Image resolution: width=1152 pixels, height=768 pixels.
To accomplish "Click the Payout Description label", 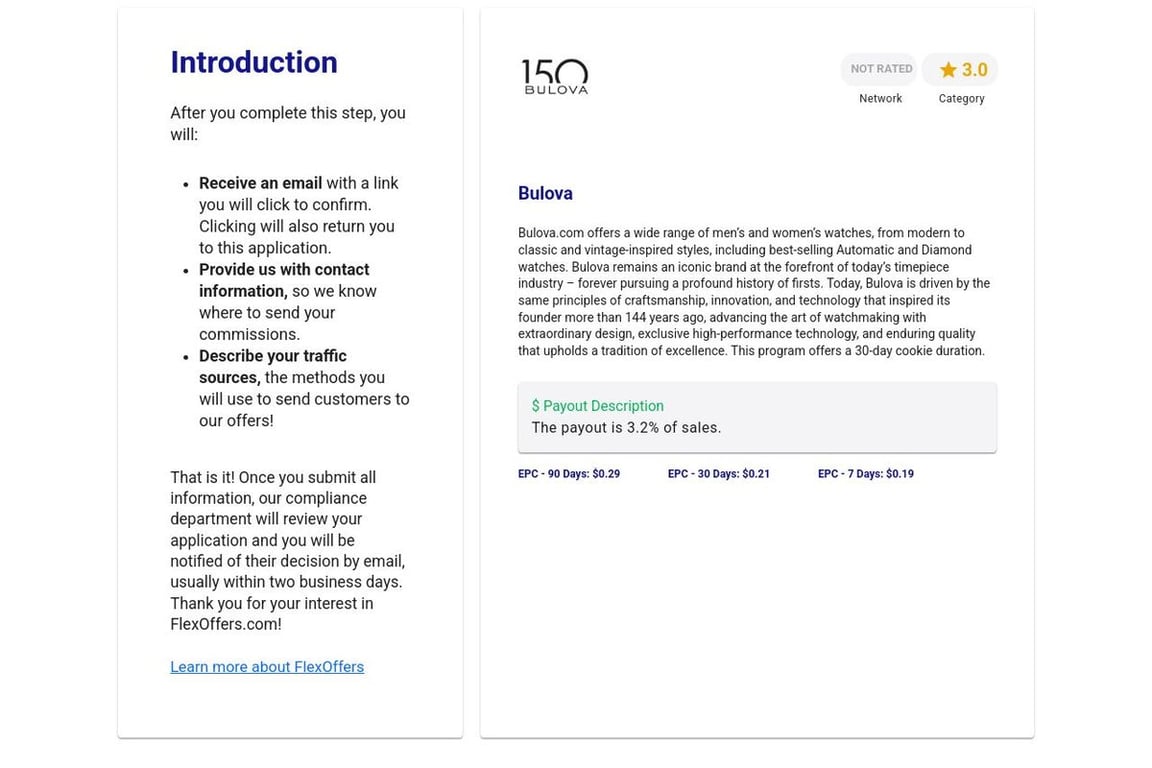I will 597,406.
